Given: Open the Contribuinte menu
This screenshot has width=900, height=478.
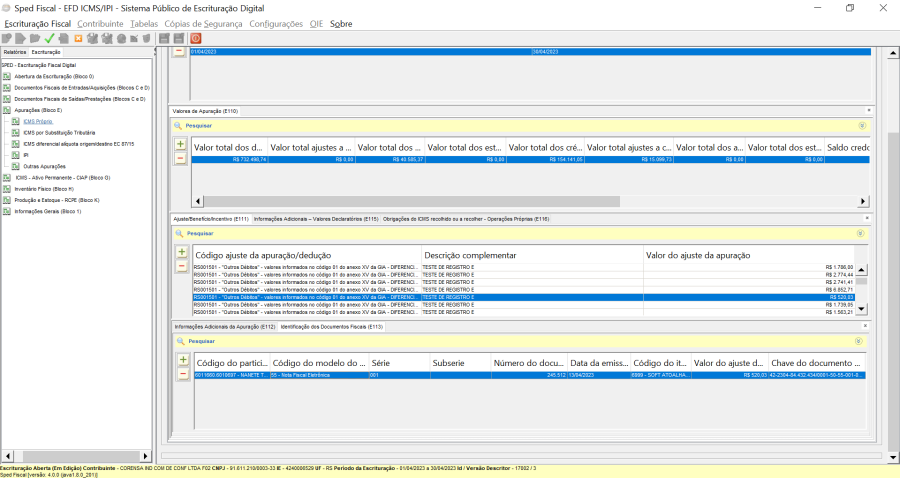Looking at the screenshot, I should pyautogui.click(x=100, y=24).
